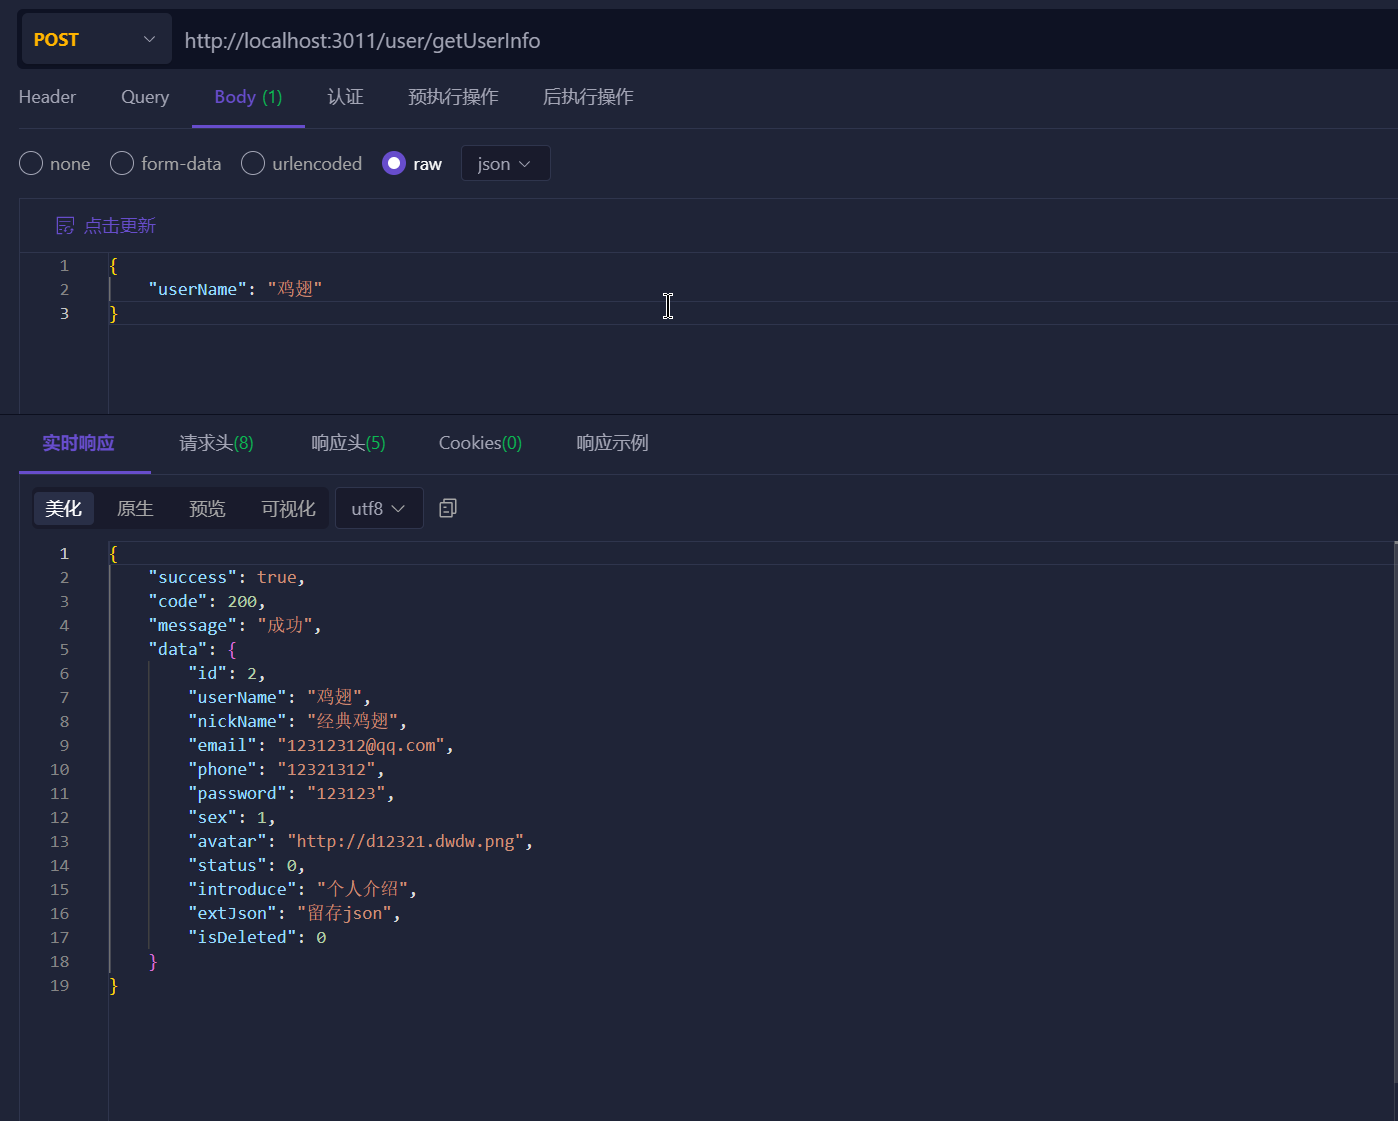This screenshot has width=1398, height=1121.
Task: Open the 响应头(5) tab
Action: pyautogui.click(x=348, y=443)
